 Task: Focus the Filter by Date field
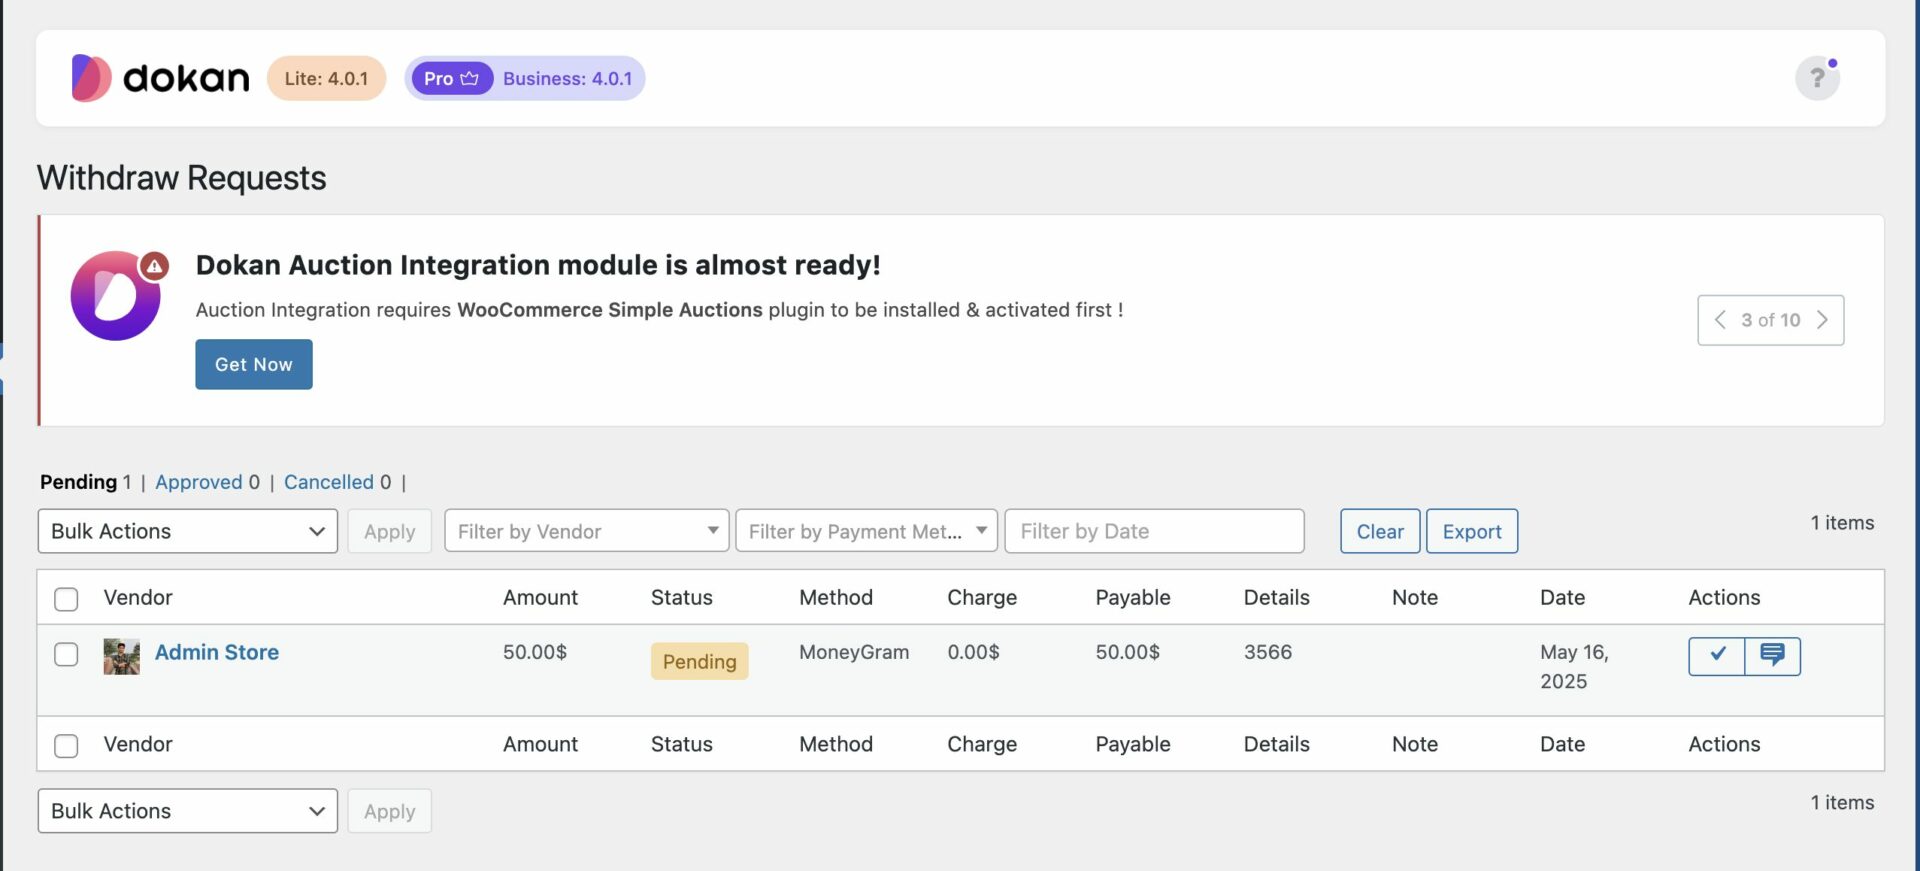[1155, 531]
